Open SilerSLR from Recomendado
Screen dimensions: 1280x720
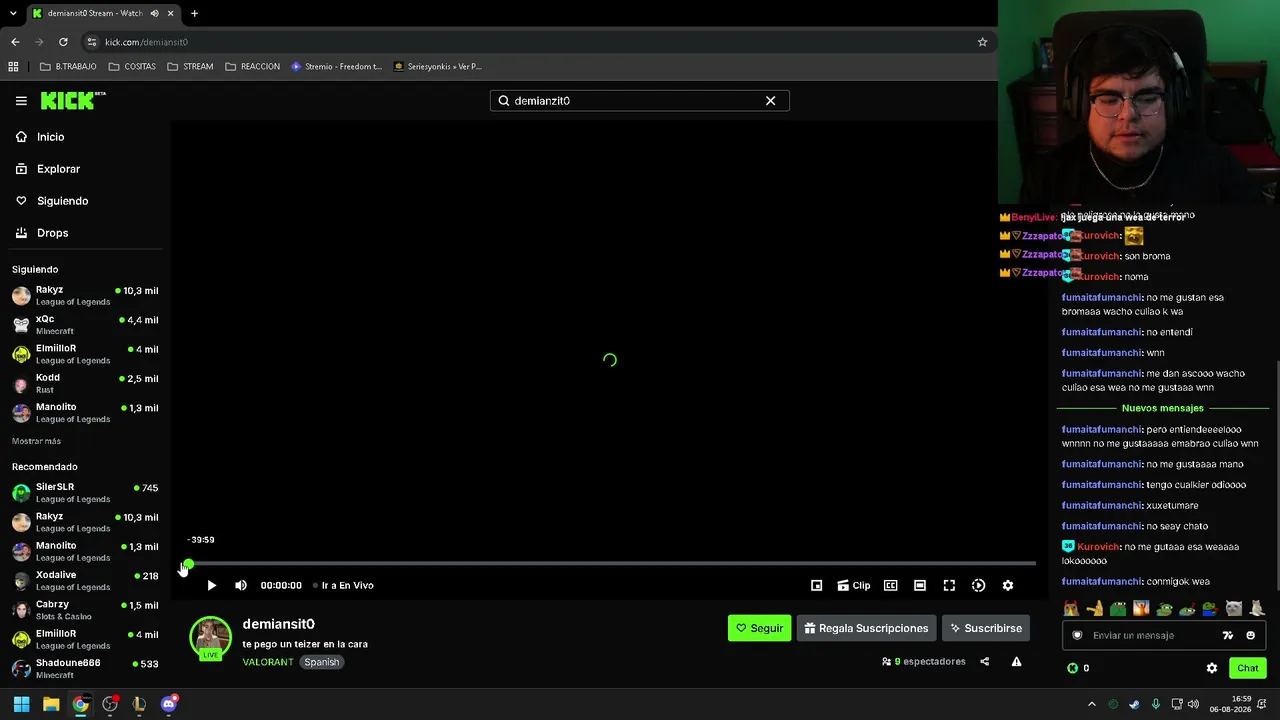pos(85,492)
